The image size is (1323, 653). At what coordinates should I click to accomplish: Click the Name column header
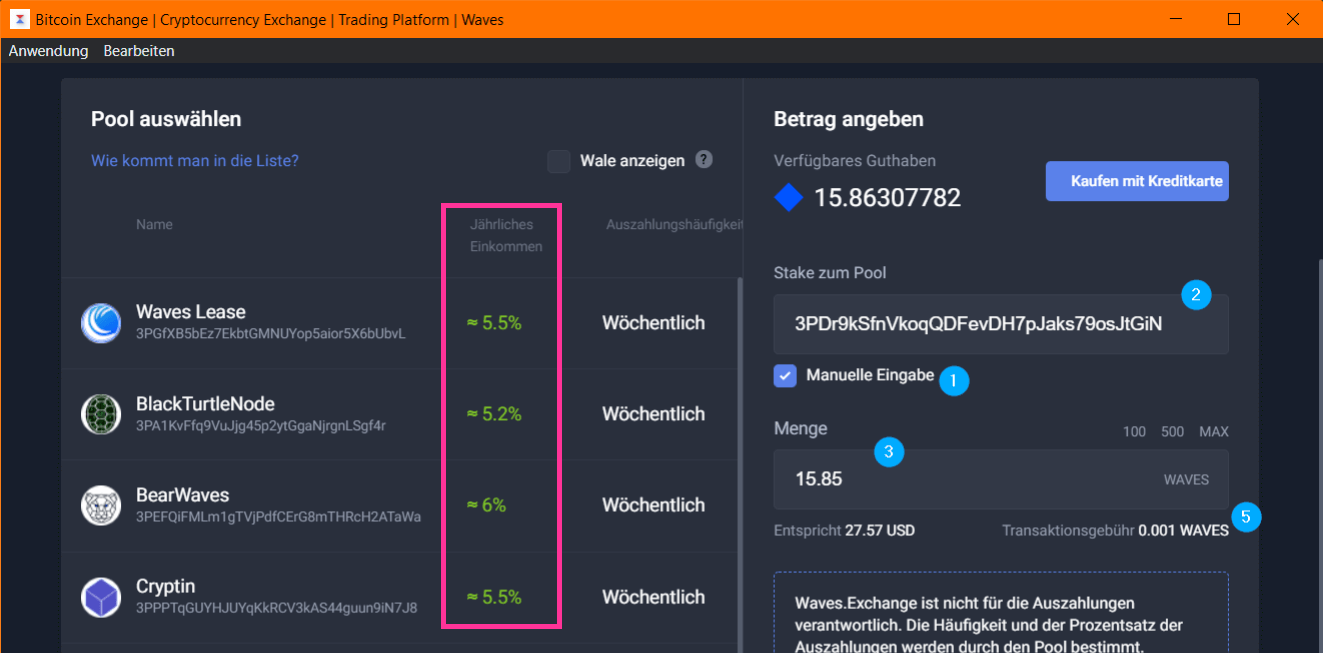[x=154, y=224]
